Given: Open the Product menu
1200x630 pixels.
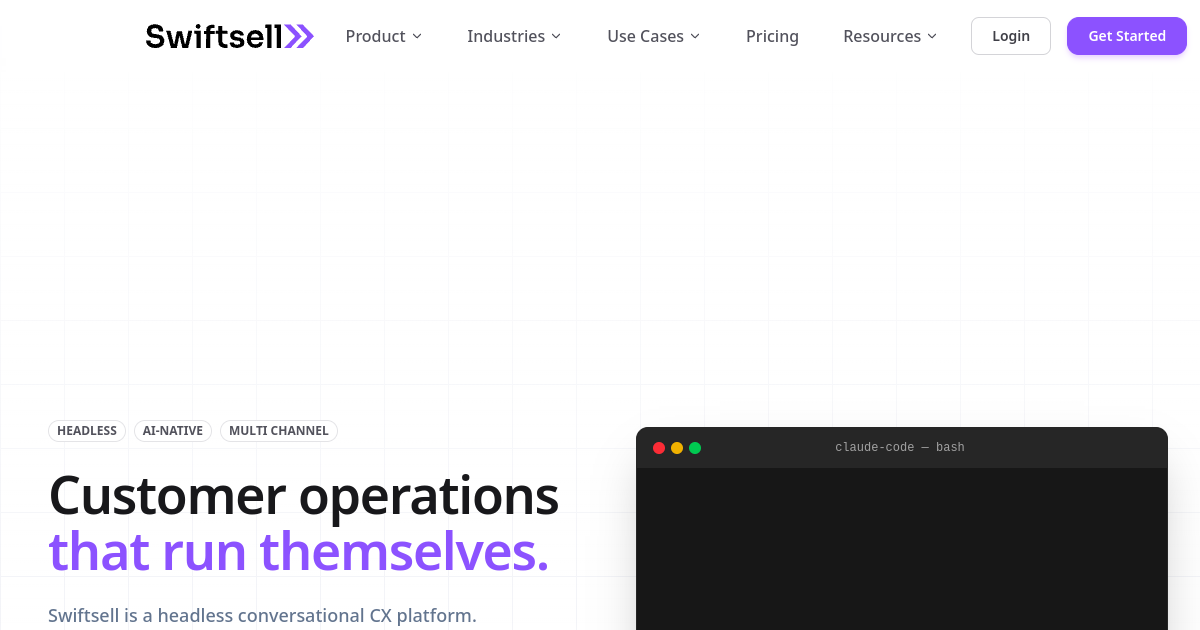Looking at the screenshot, I should coord(384,36).
